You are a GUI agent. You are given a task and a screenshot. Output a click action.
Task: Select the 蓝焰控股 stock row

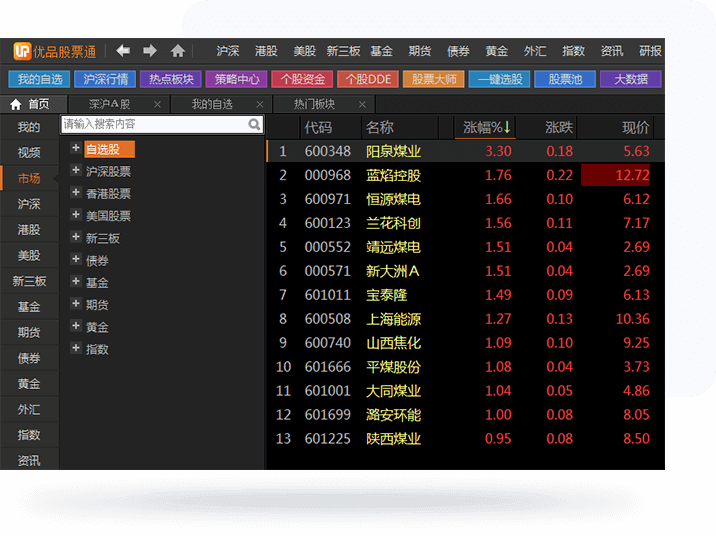point(465,175)
